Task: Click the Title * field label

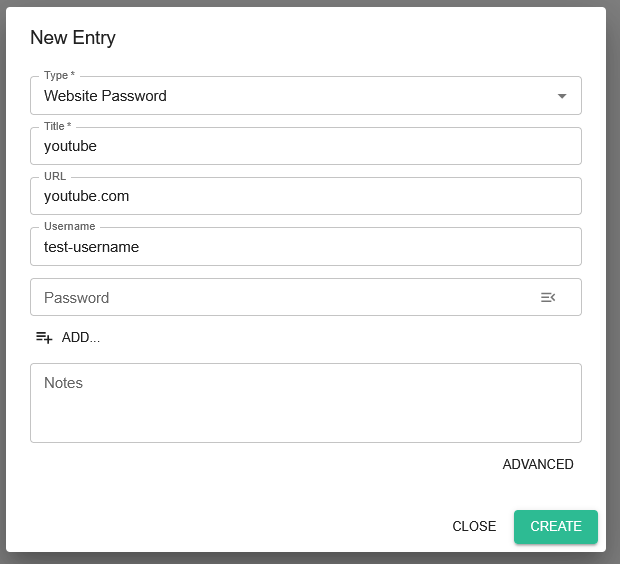Action: 57,126
